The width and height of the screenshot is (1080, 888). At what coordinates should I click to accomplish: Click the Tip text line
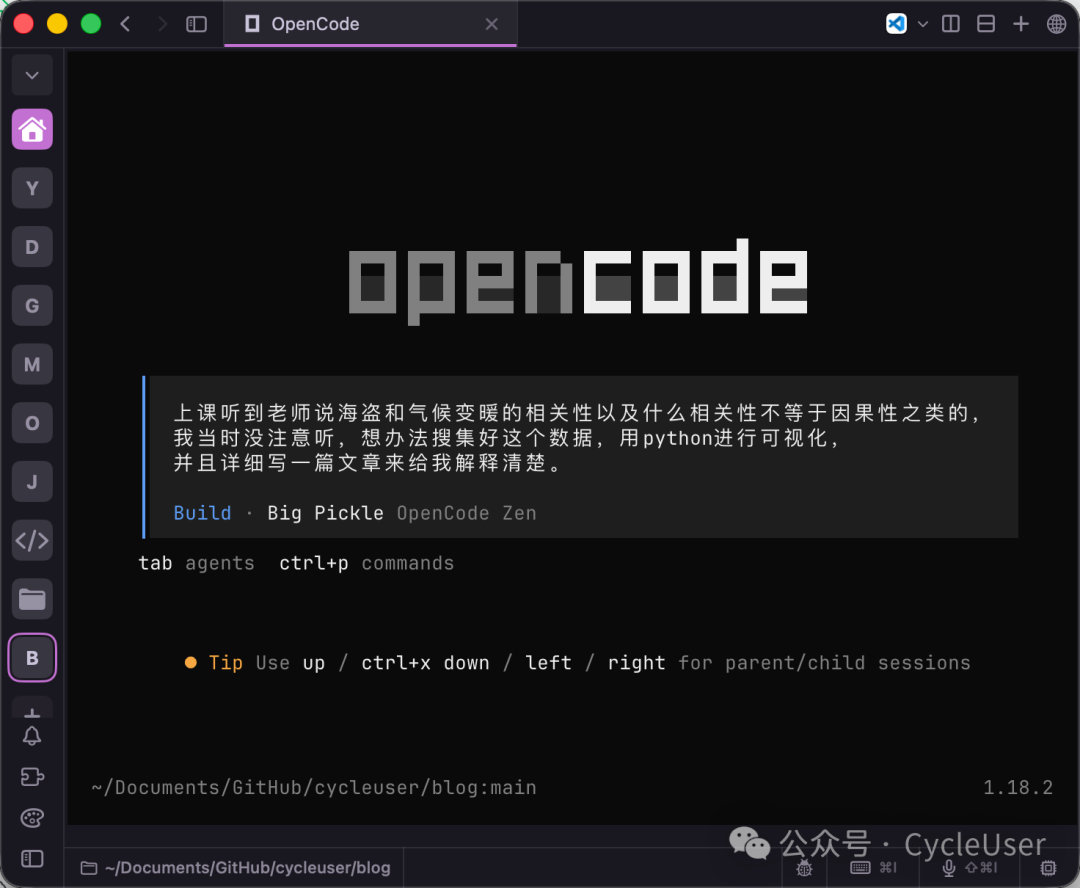tap(577, 663)
